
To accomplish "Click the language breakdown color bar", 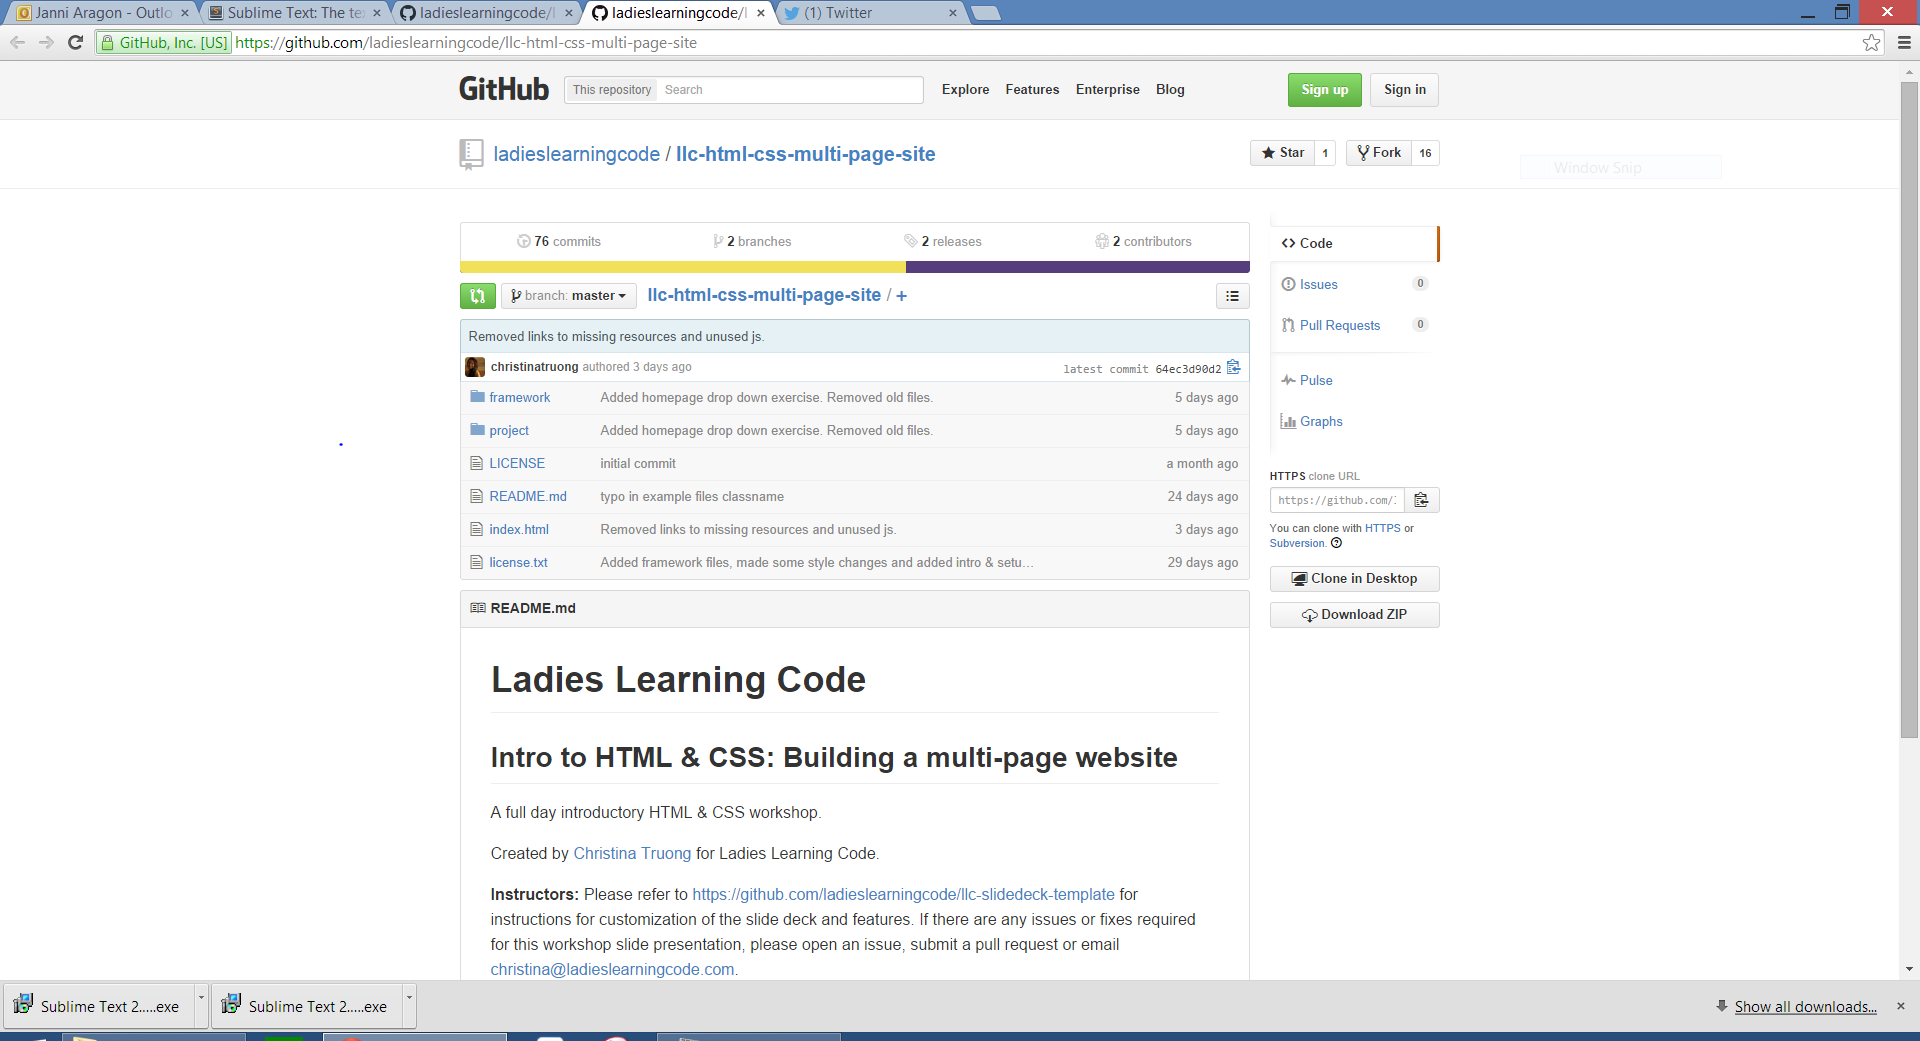I will (854, 267).
